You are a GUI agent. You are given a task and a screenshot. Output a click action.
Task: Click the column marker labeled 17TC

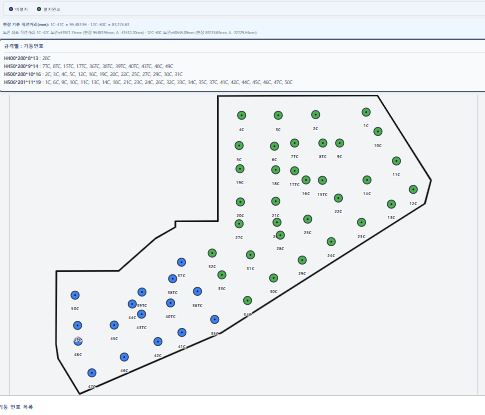click(294, 171)
